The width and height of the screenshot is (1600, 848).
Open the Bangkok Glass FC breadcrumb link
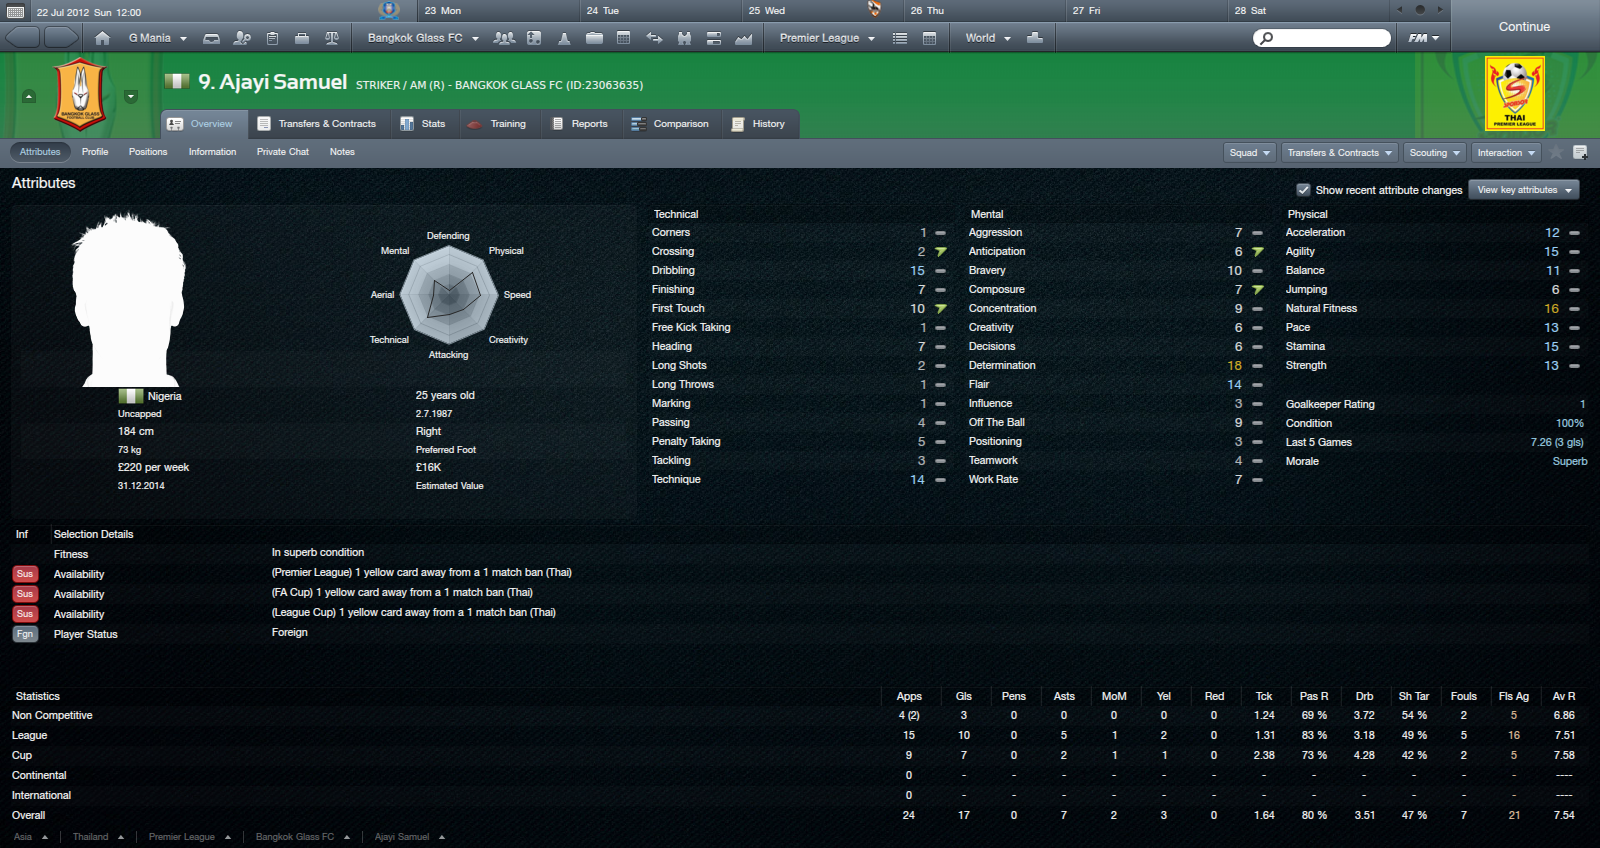(x=295, y=837)
